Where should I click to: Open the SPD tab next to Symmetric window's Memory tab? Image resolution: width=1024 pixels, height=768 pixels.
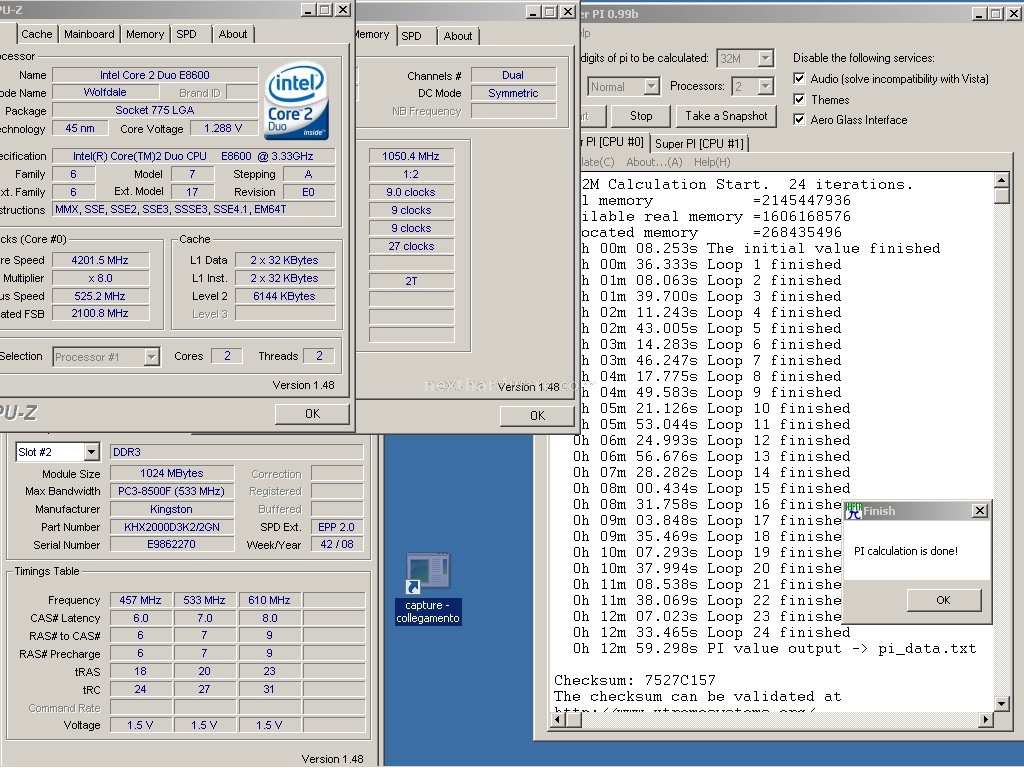point(411,36)
